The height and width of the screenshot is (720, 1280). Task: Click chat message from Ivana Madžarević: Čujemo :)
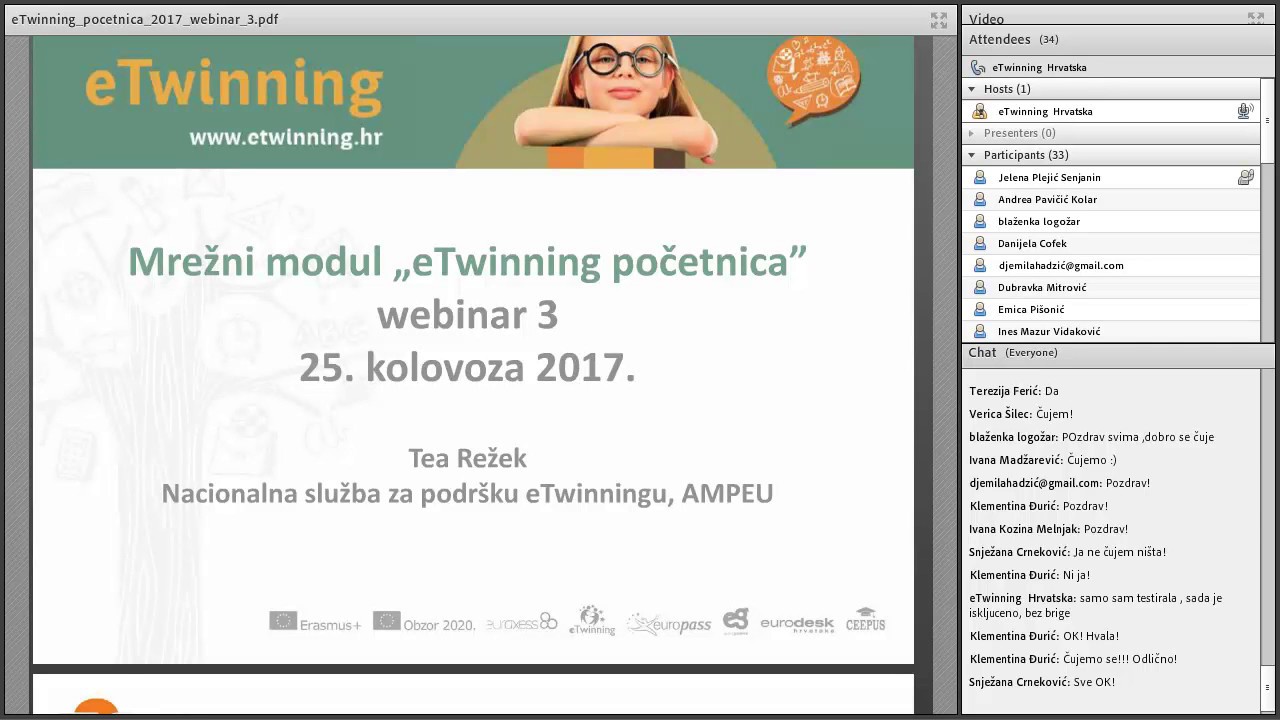coord(1043,460)
